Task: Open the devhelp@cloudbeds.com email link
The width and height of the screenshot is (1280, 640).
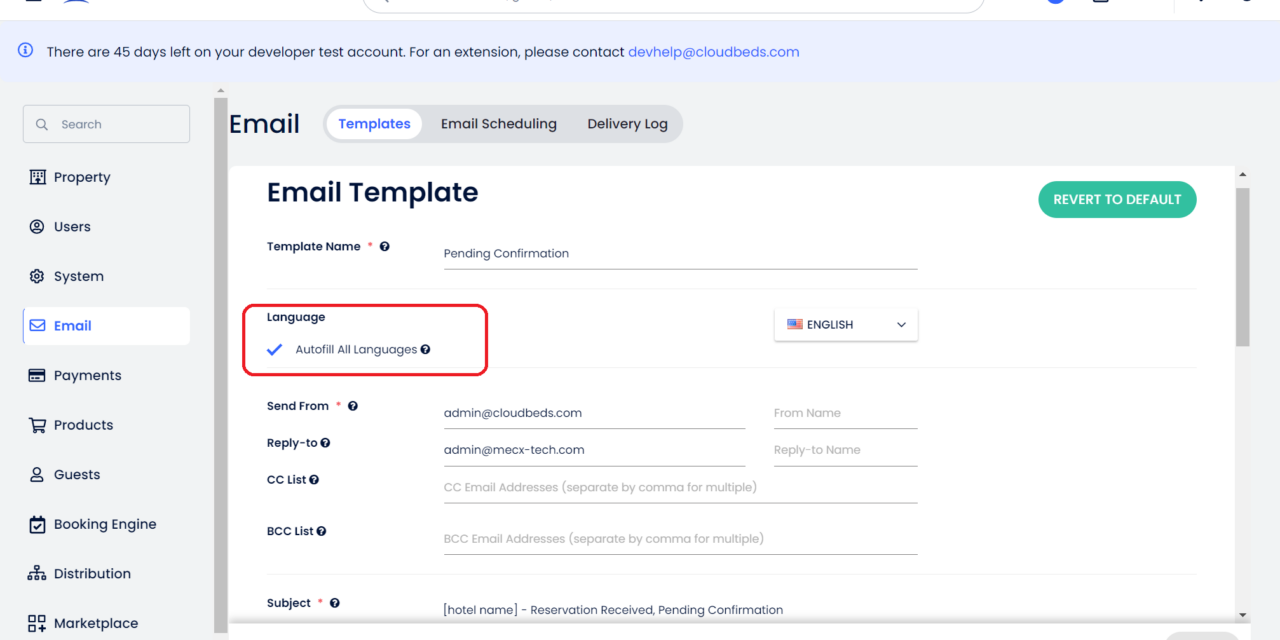Action: pos(713,51)
